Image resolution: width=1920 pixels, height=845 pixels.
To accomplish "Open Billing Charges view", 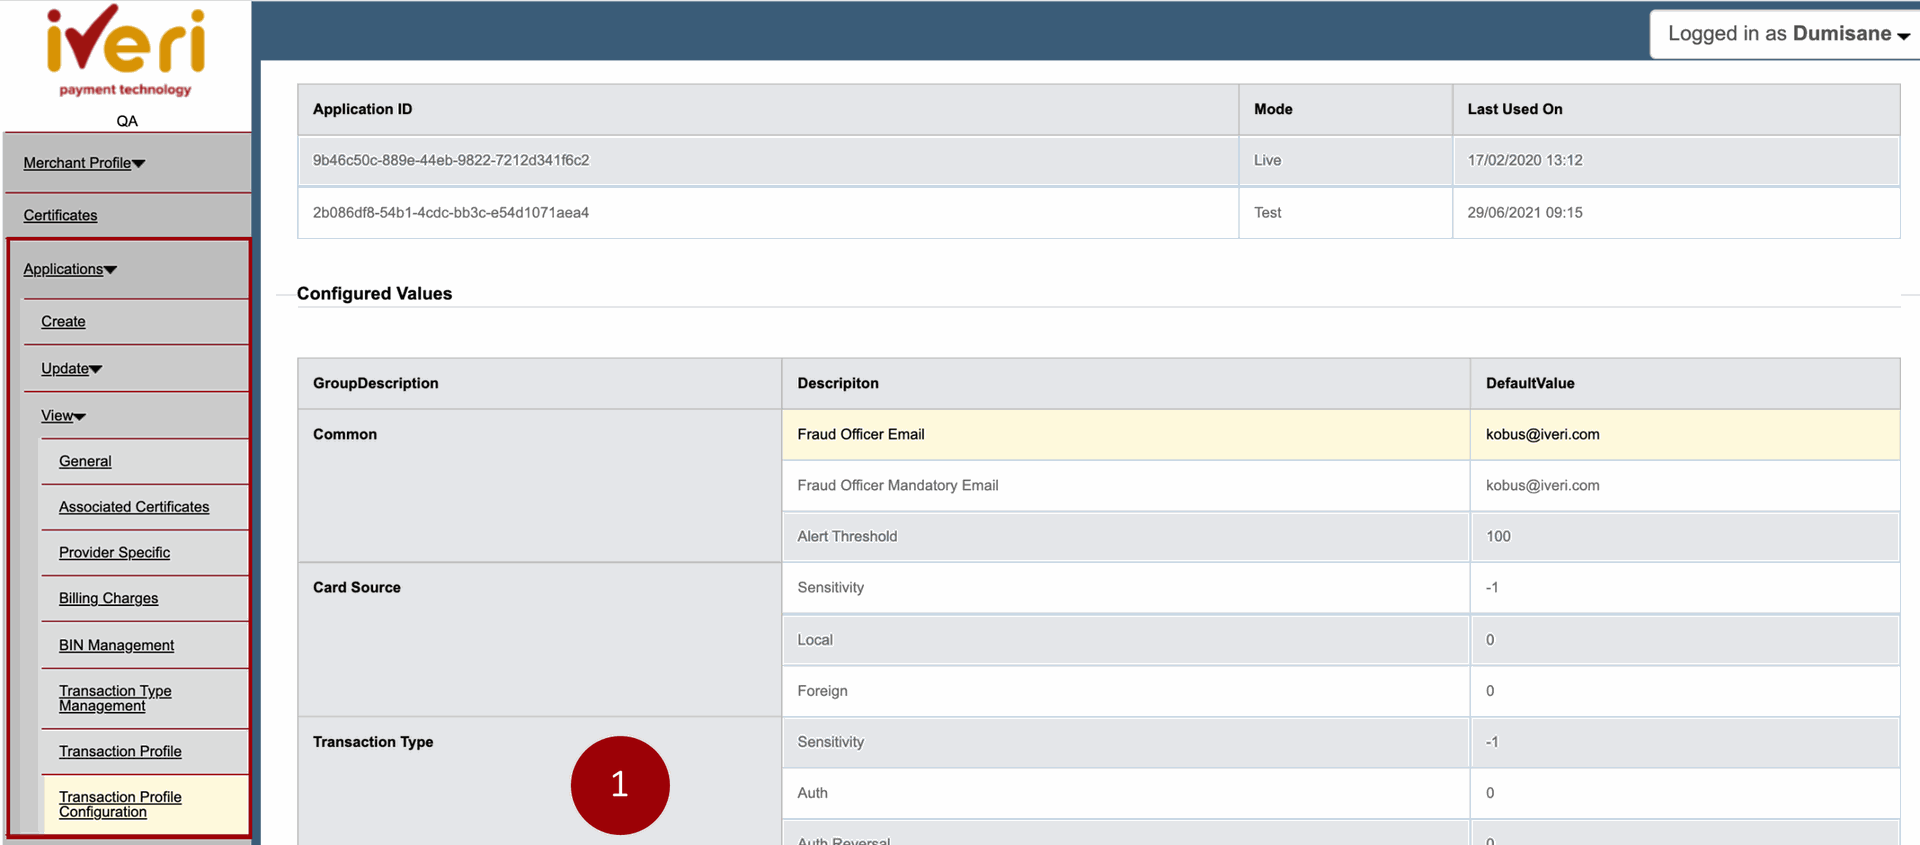I will click(x=108, y=598).
